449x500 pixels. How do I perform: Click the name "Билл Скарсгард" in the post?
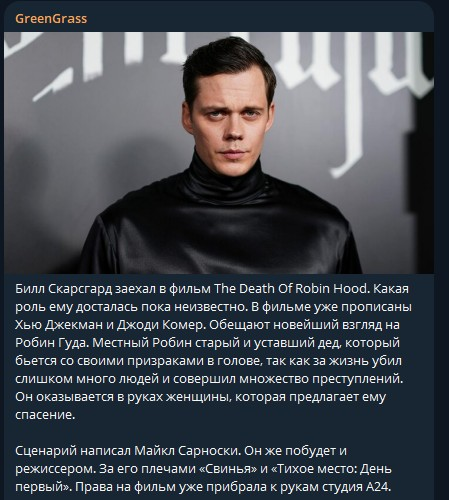[x=64, y=289]
